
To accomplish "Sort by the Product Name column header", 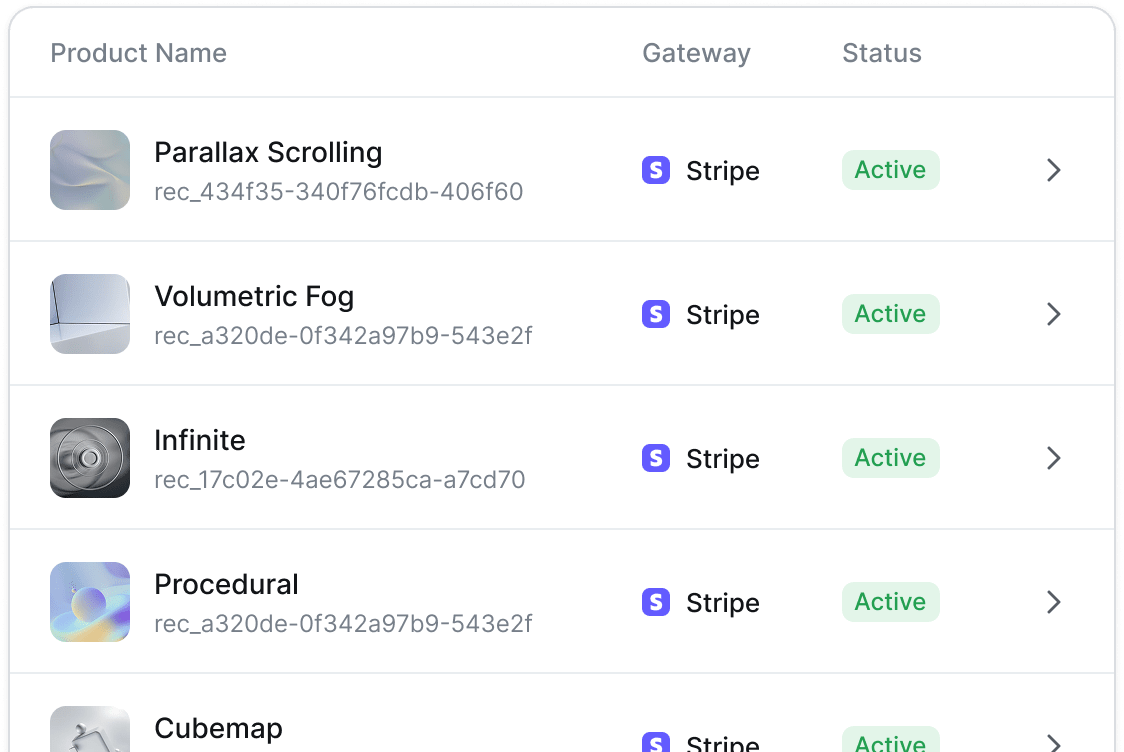I will (x=138, y=53).
